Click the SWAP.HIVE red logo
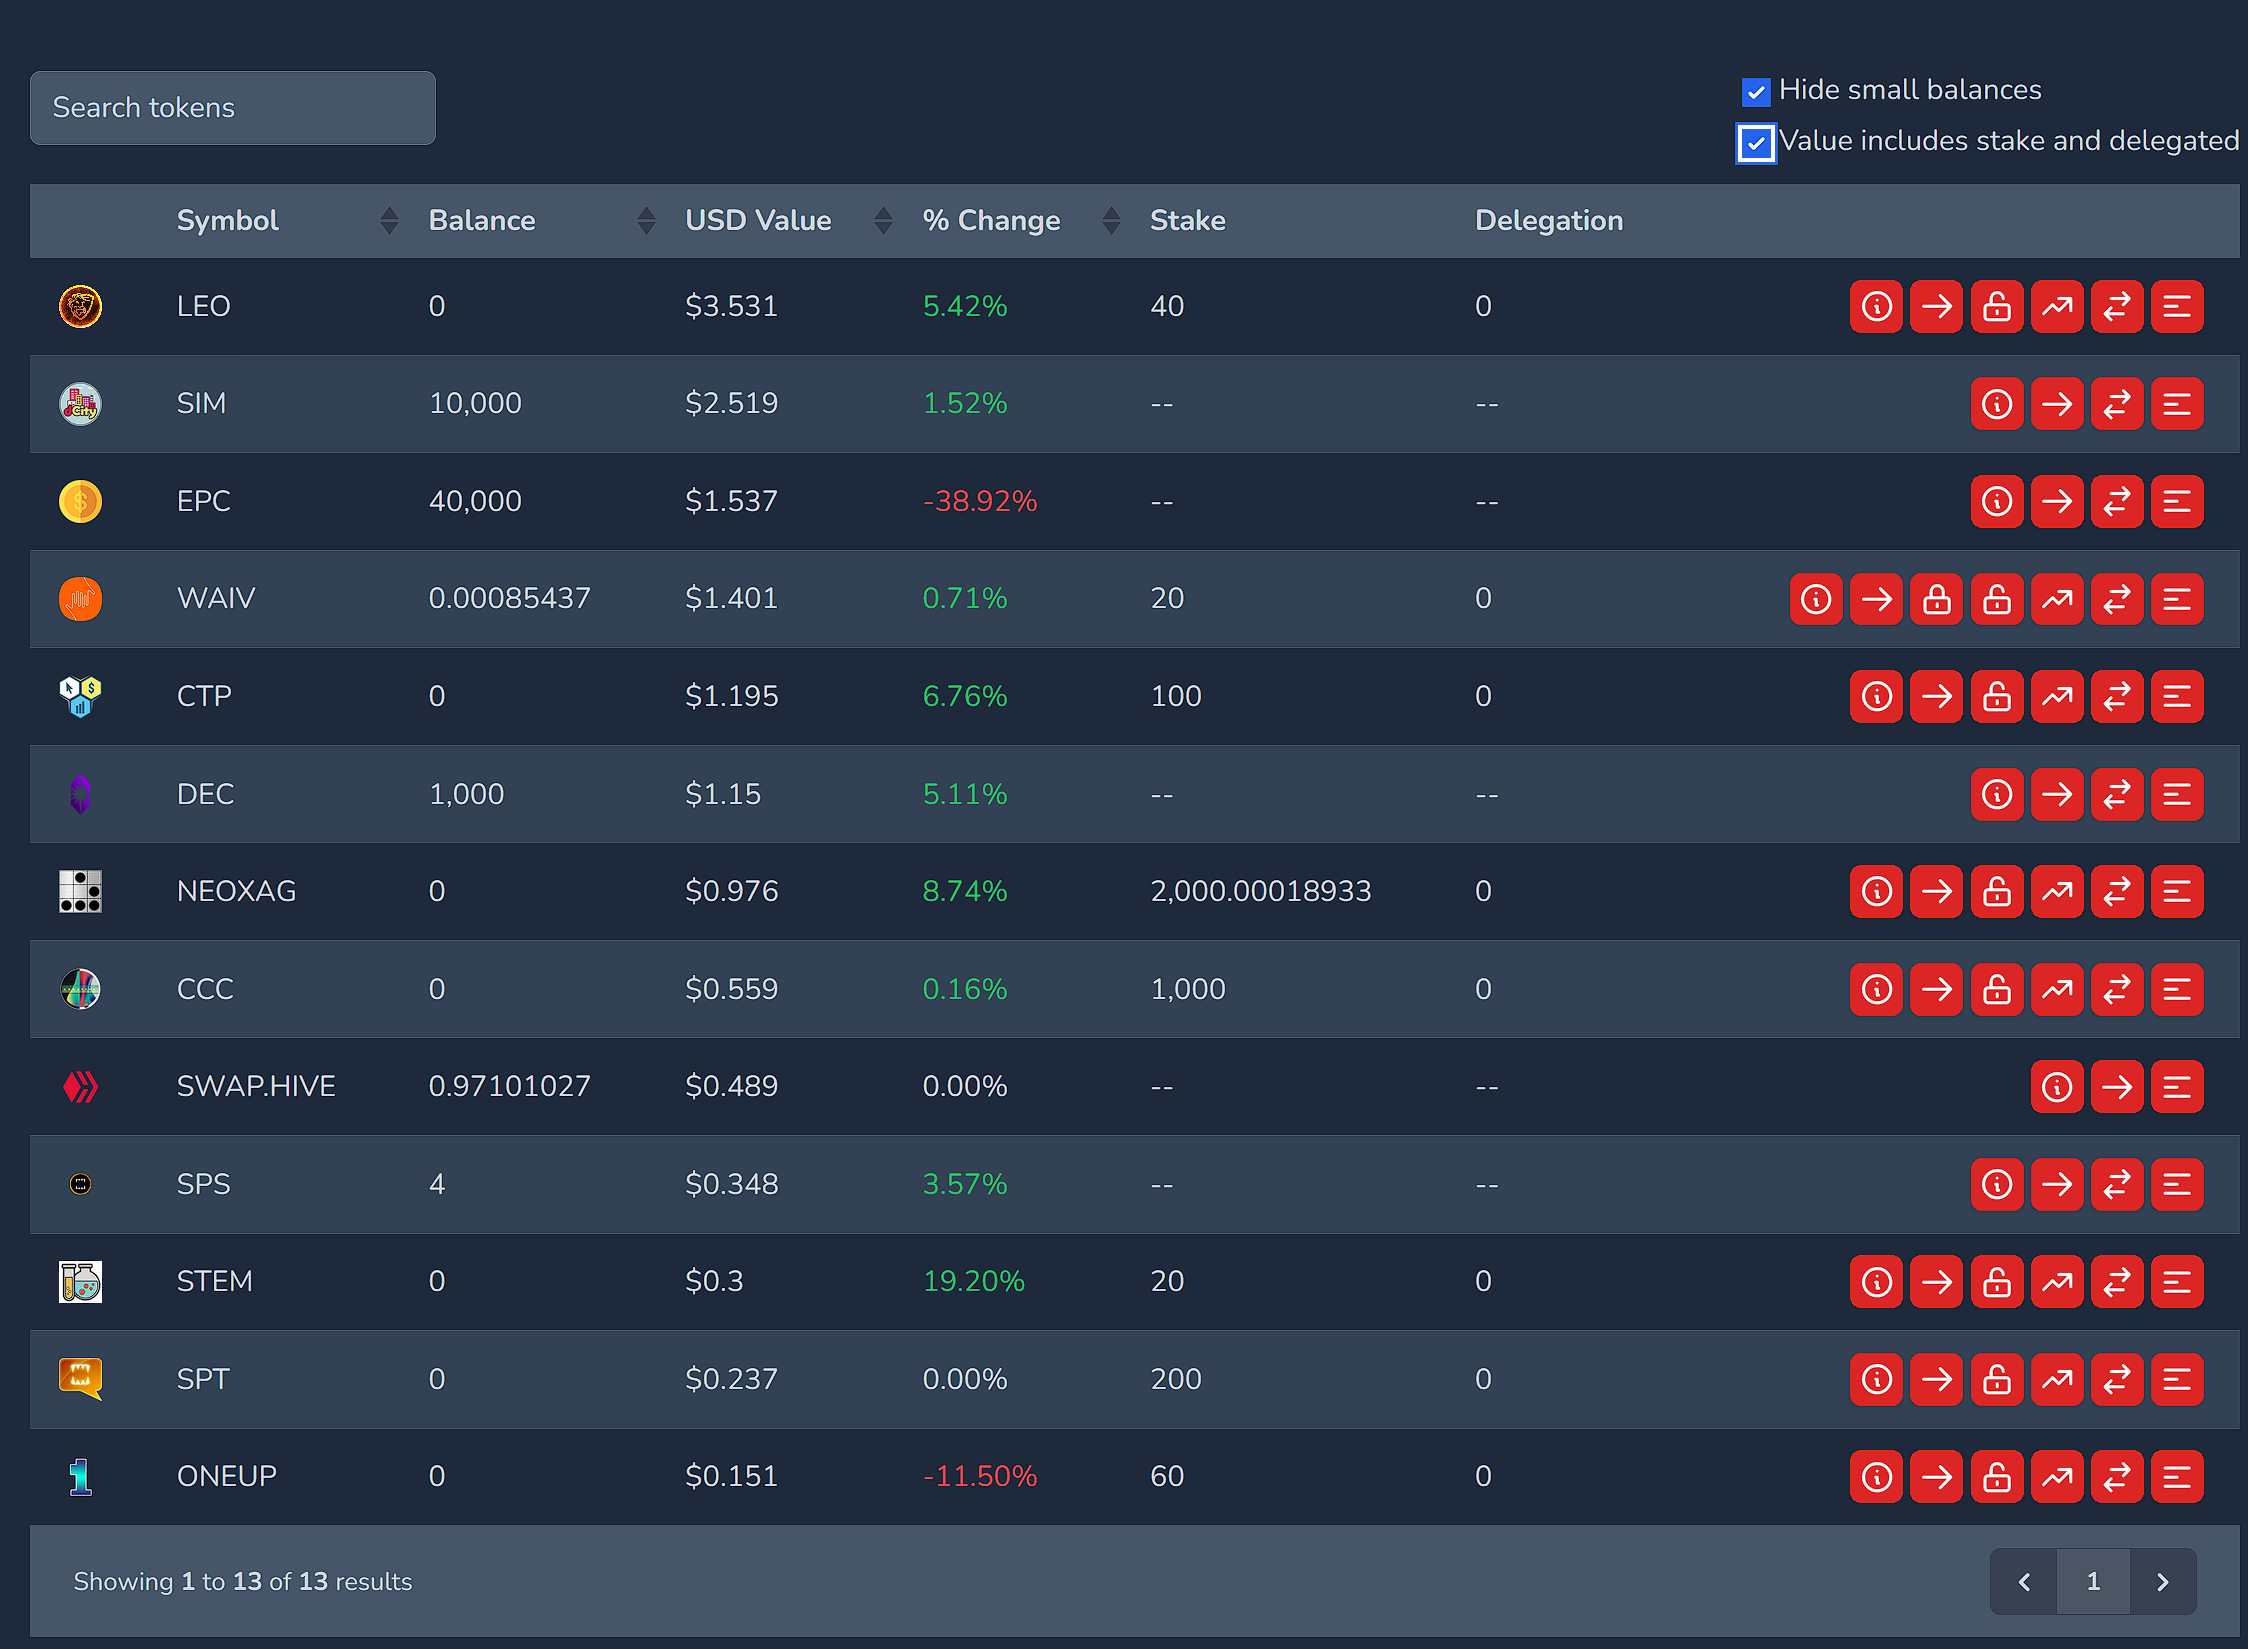 coord(81,1086)
